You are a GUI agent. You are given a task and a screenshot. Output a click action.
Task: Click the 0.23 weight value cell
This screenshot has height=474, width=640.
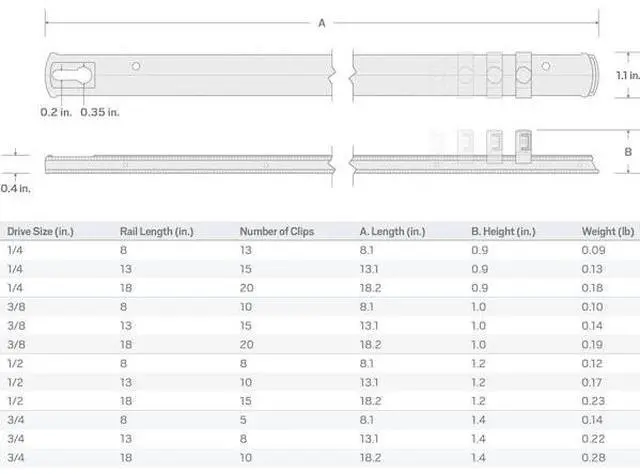click(593, 399)
